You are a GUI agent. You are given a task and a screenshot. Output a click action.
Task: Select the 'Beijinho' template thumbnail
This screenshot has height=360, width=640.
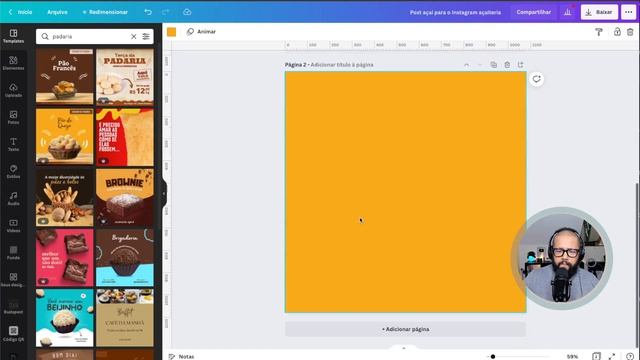pos(64,318)
